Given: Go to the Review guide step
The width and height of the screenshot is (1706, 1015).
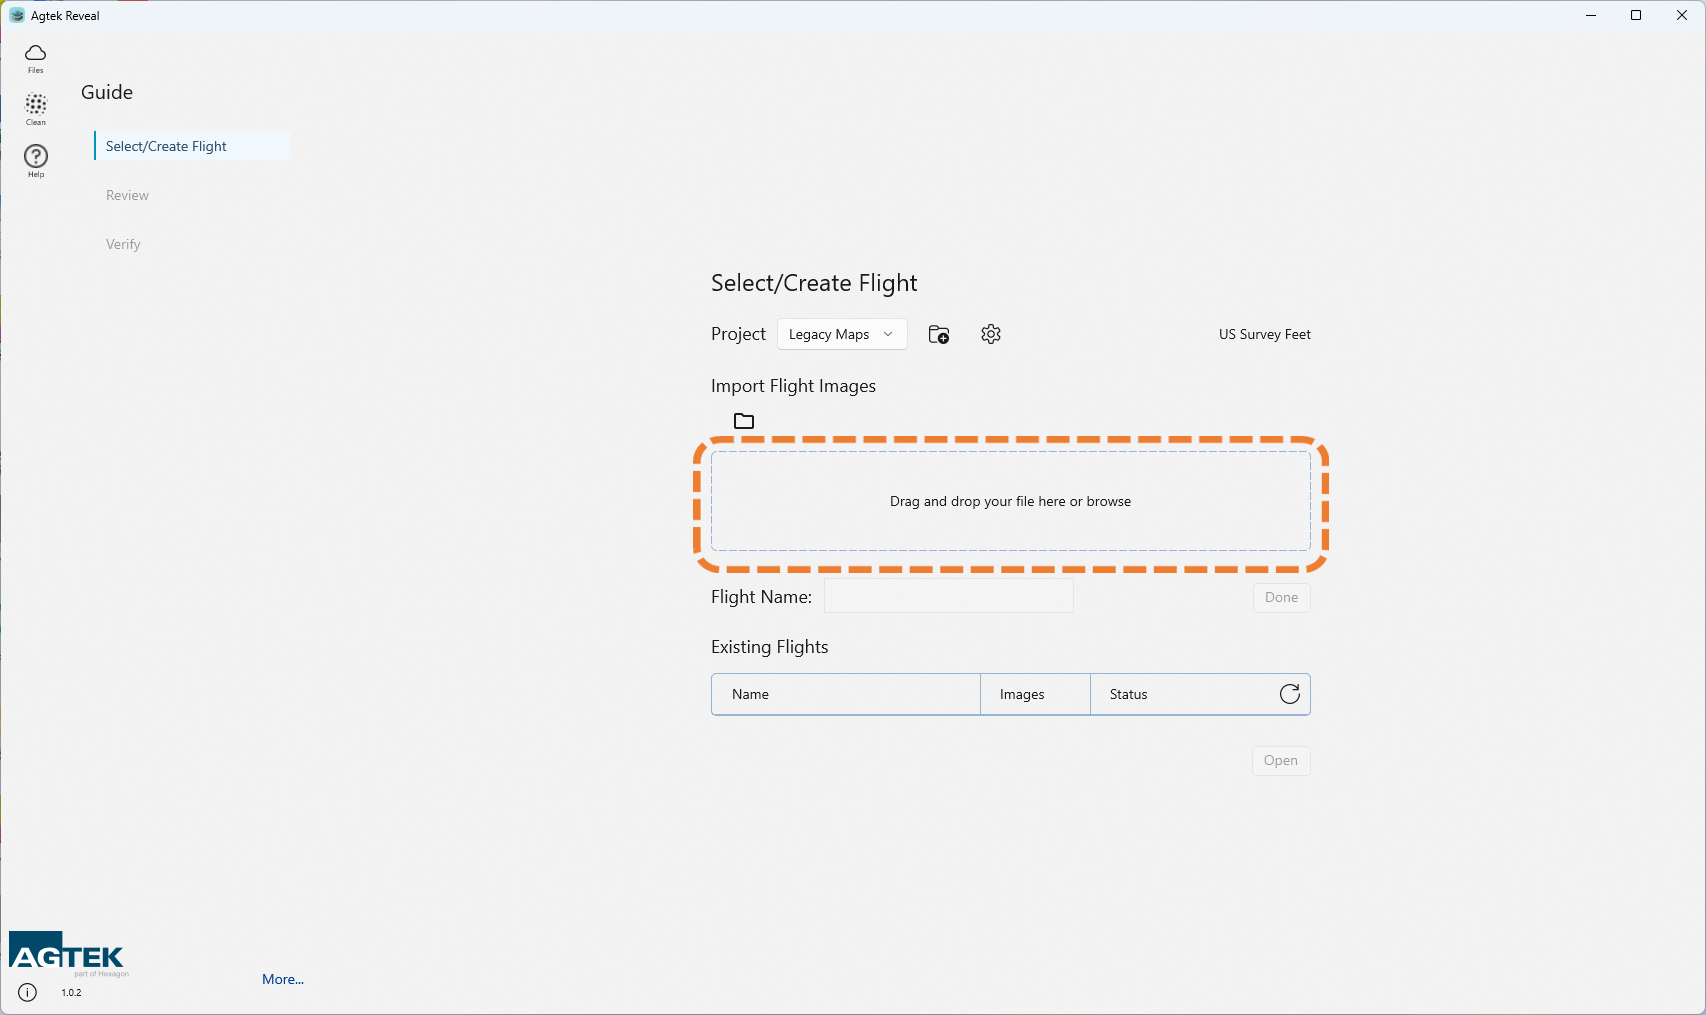Looking at the screenshot, I should (x=127, y=195).
